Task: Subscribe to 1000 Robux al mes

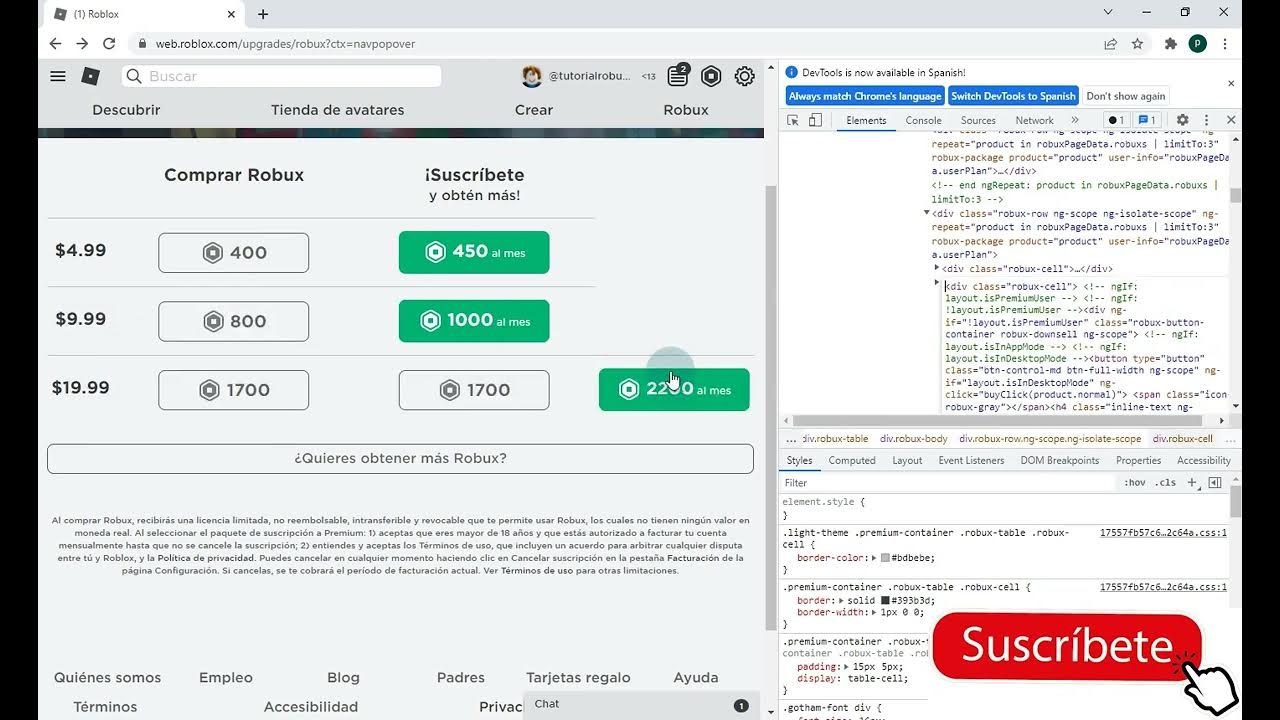Action: [474, 321]
